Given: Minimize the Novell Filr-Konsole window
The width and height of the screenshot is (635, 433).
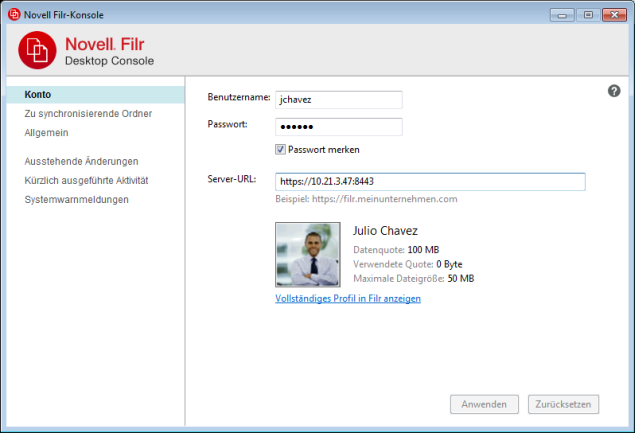Looking at the screenshot, I should [x=562, y=15].
